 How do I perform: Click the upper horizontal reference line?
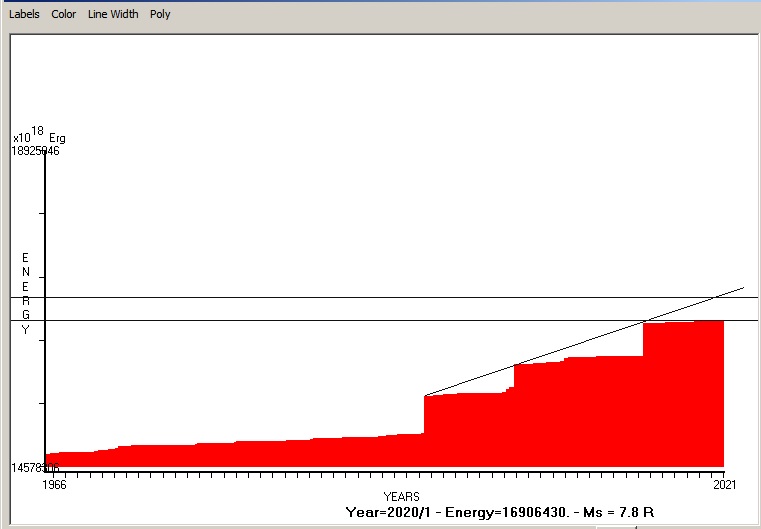pos(300,297)
